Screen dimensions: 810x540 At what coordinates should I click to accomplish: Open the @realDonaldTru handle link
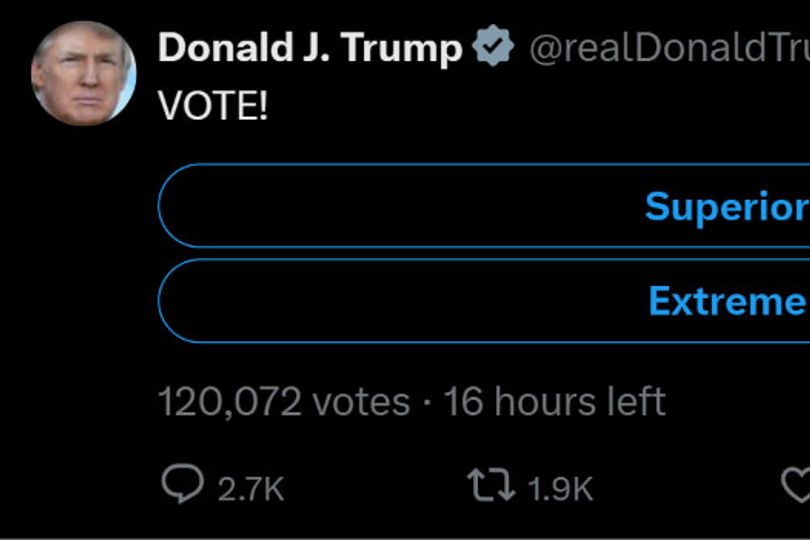pyautogui.click(x=669, y=48)
